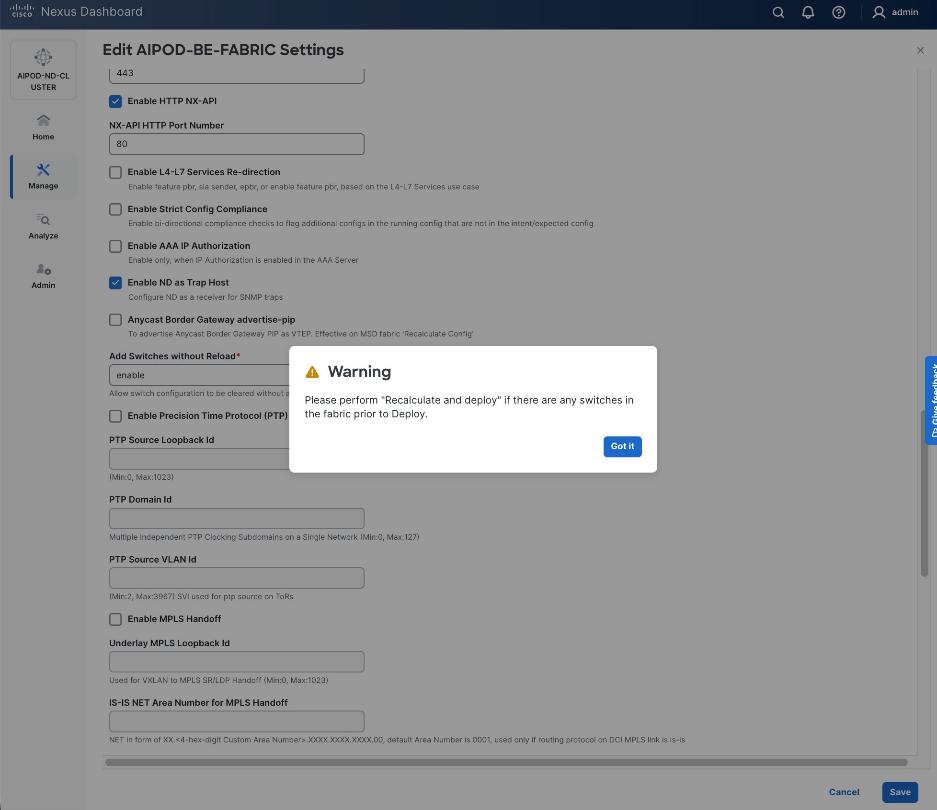The height and width of the screenshot is (810, 937).
Task: Open the admin user account menu
Action: [895, 12]
